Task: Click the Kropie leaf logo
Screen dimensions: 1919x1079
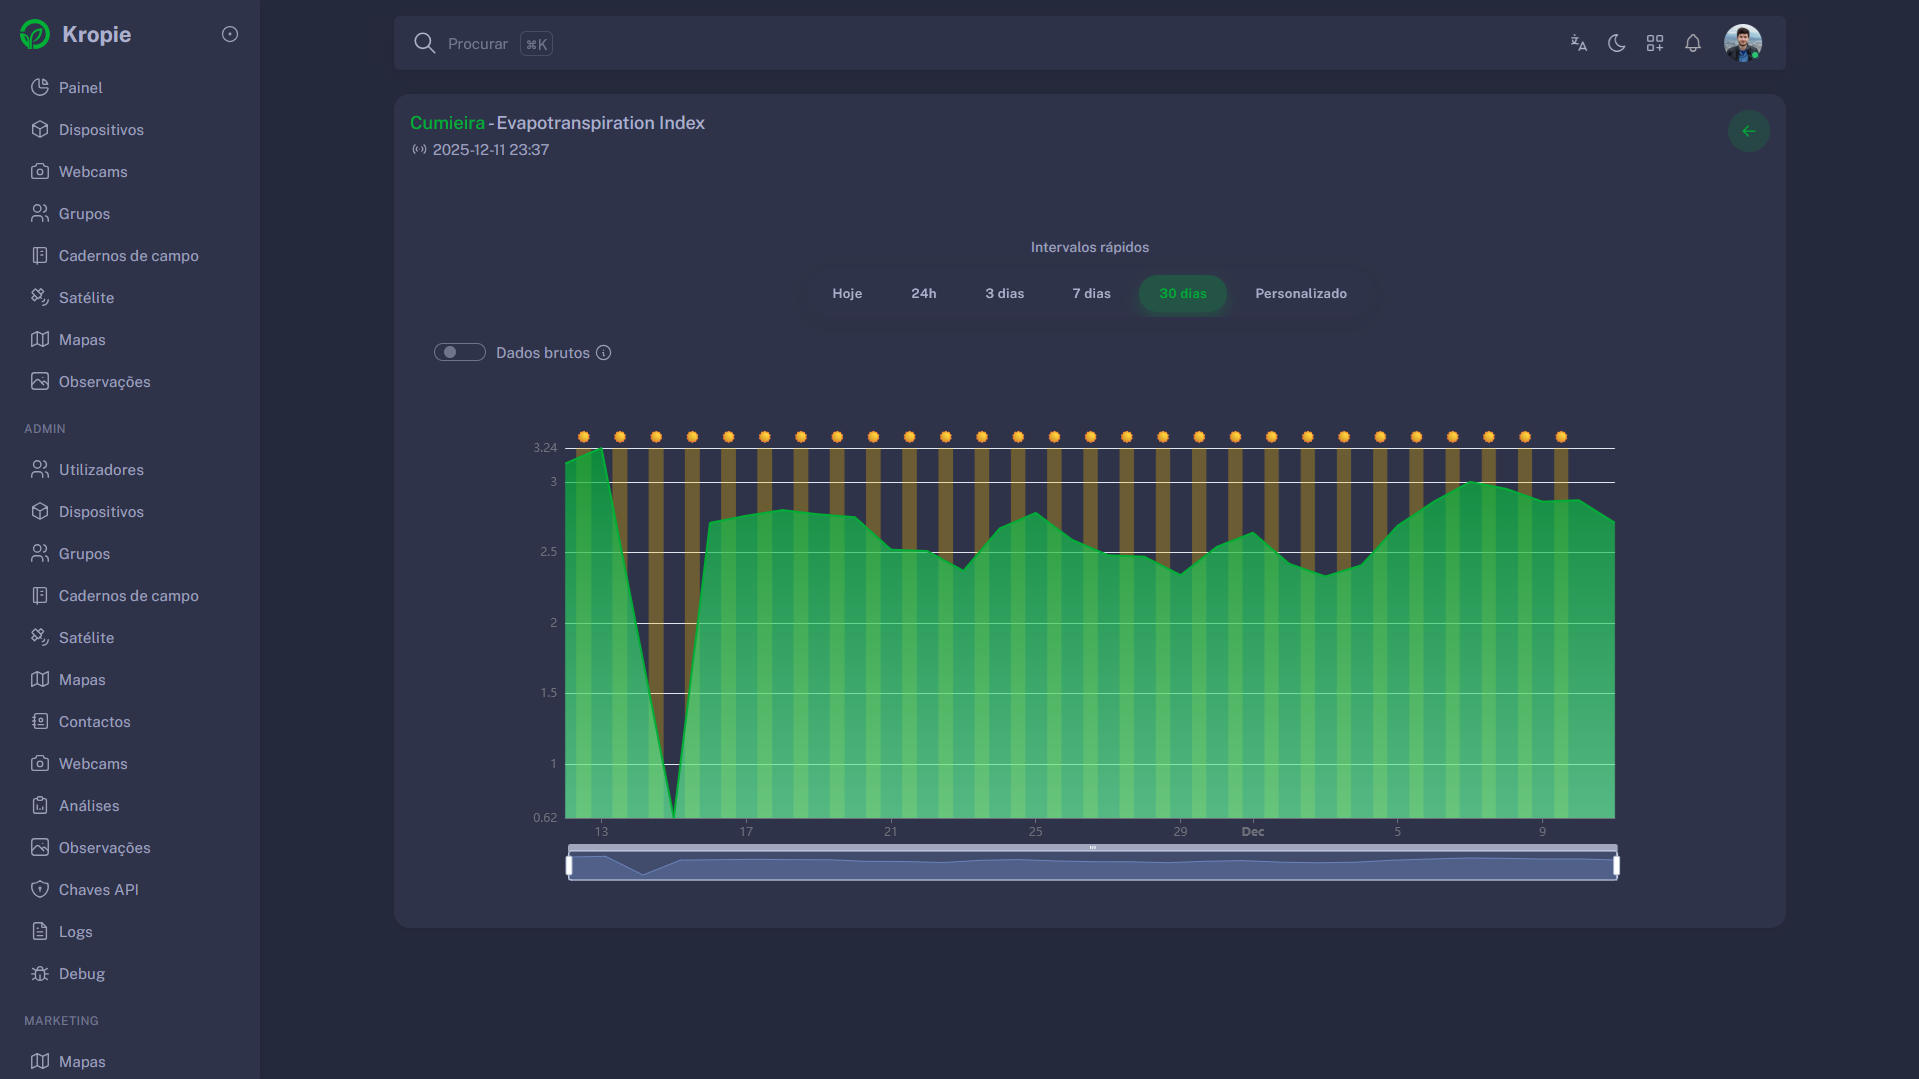Action: [x=35, y=35]
